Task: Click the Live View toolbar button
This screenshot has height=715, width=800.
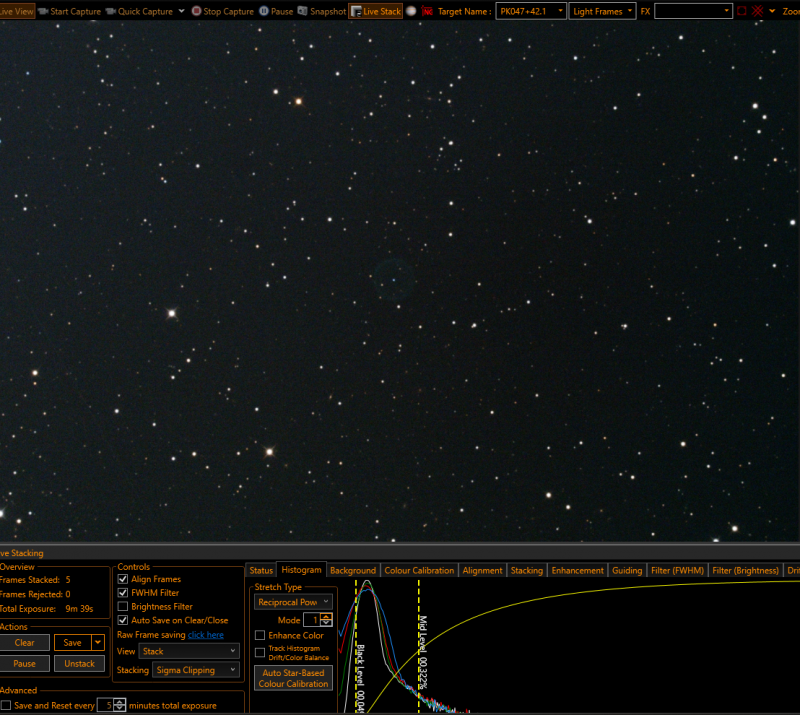Action: tap(17, 11)
